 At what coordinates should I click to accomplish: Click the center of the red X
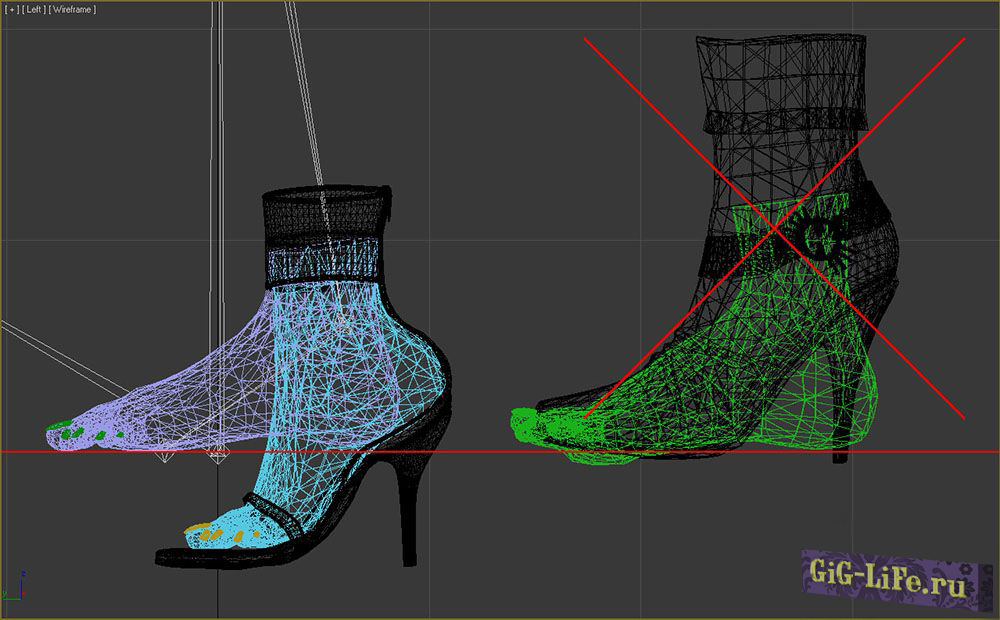pyautogui.click(x=775, y=230)
